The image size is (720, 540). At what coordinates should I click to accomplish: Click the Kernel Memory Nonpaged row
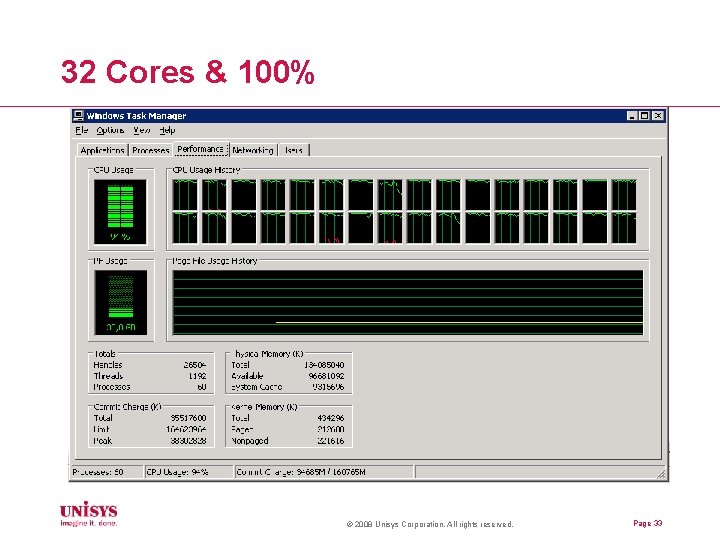point(287,441)
